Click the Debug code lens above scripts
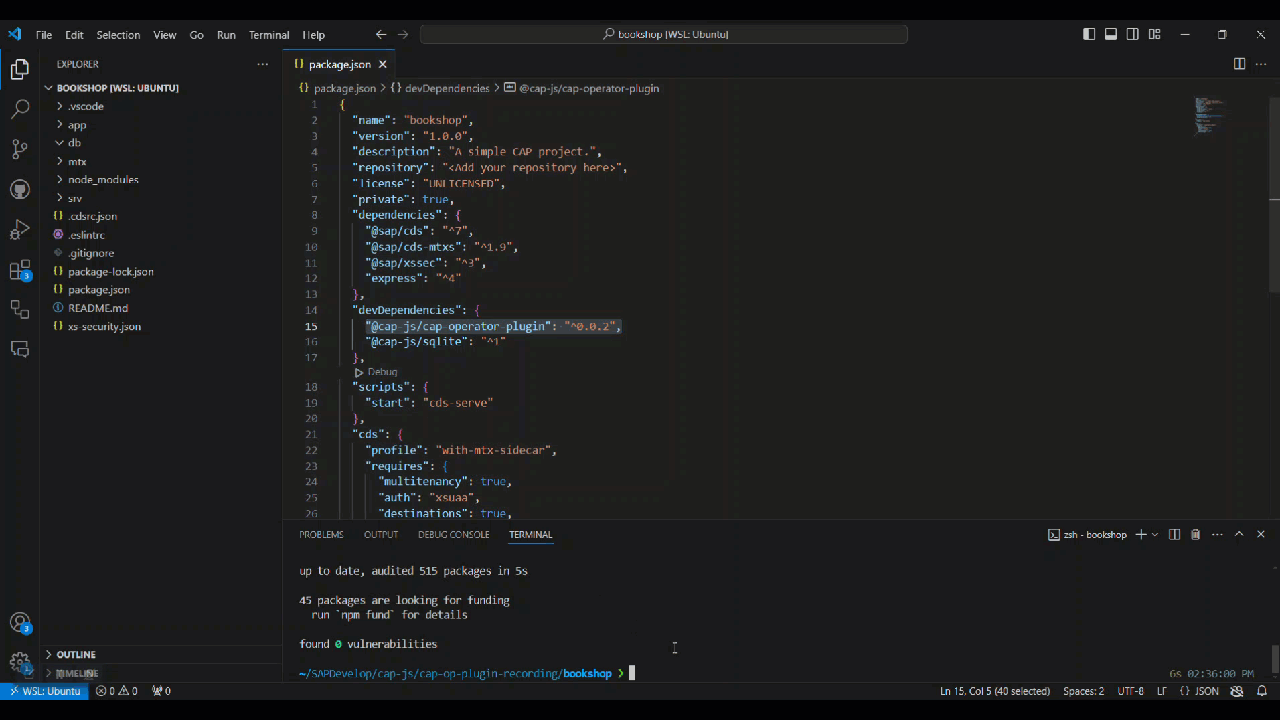 [382, 372]
